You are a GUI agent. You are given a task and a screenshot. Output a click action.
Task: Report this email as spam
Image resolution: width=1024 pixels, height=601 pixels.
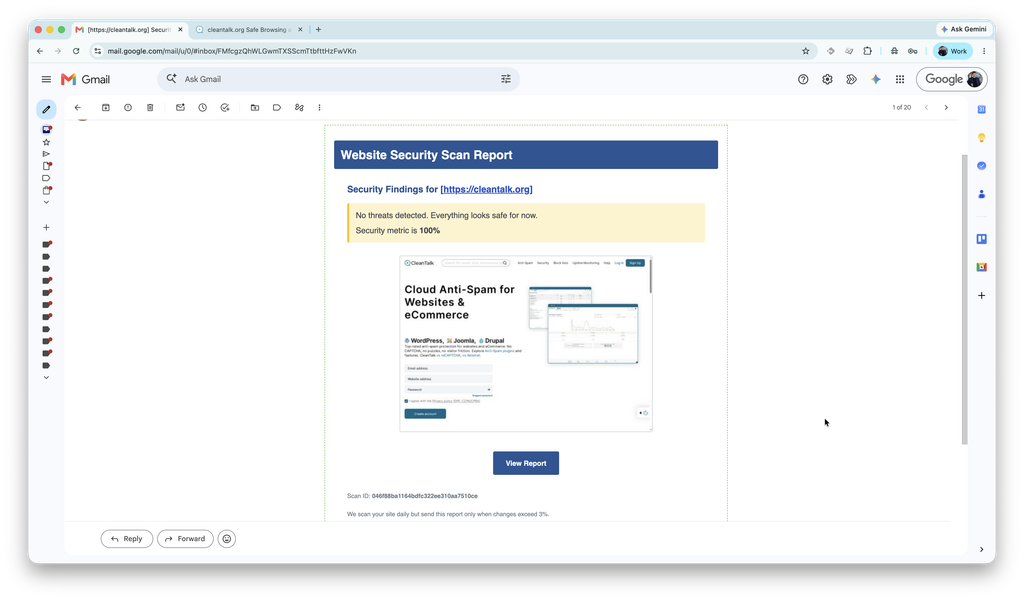(x=128, y=107)
